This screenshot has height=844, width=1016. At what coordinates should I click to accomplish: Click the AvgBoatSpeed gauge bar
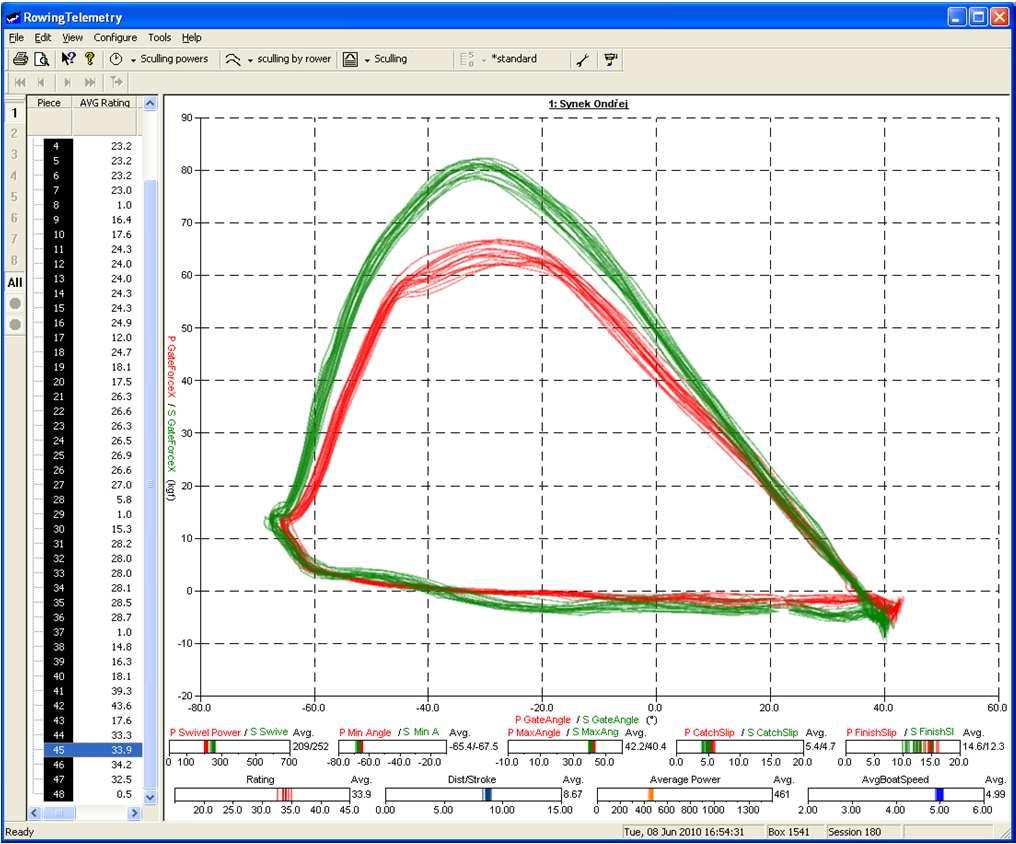[895, 794]
